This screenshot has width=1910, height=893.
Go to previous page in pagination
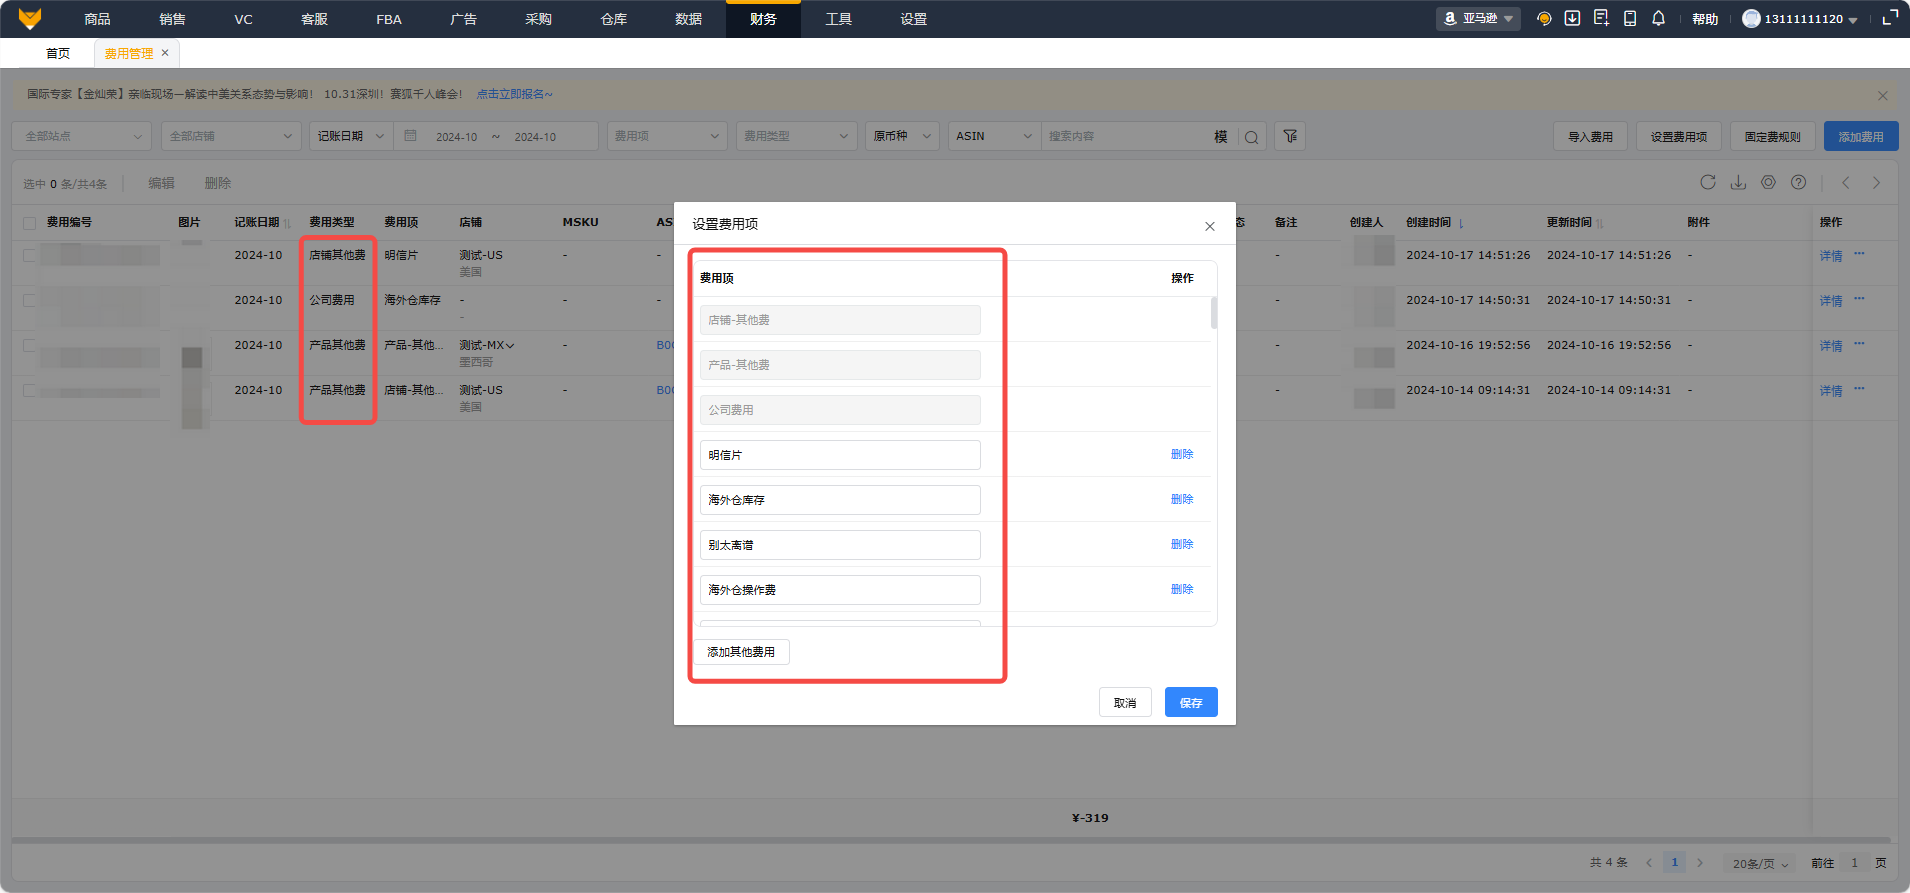(1649, 863)
